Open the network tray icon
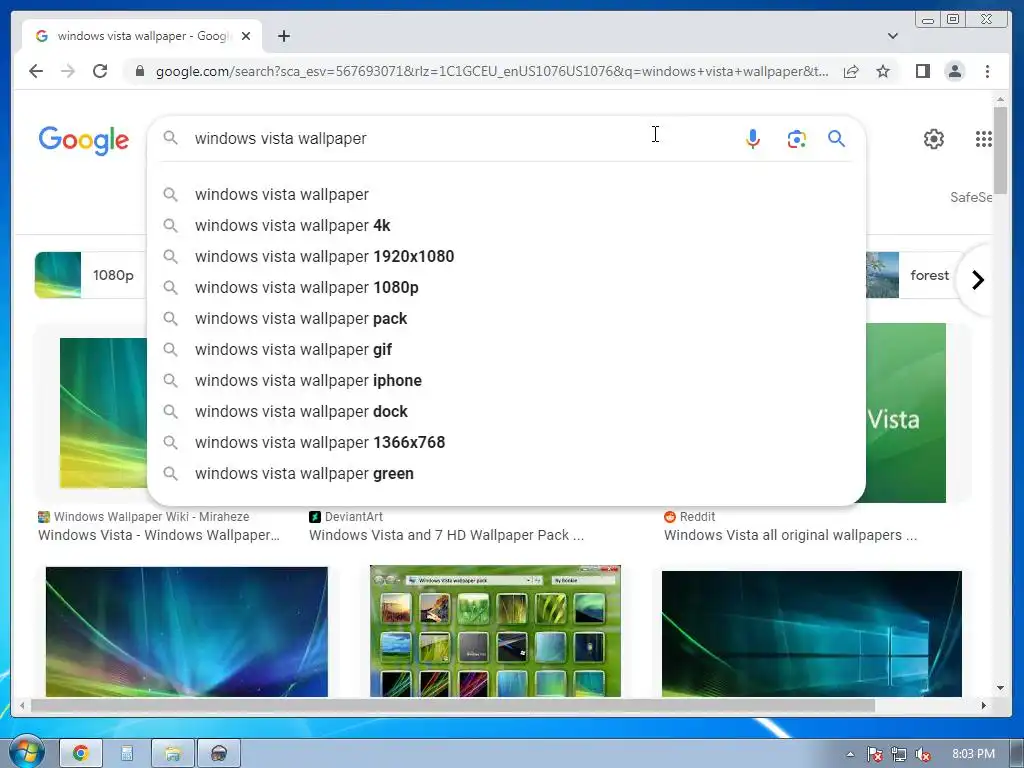 pyautogui.click(x=899, y=755)
